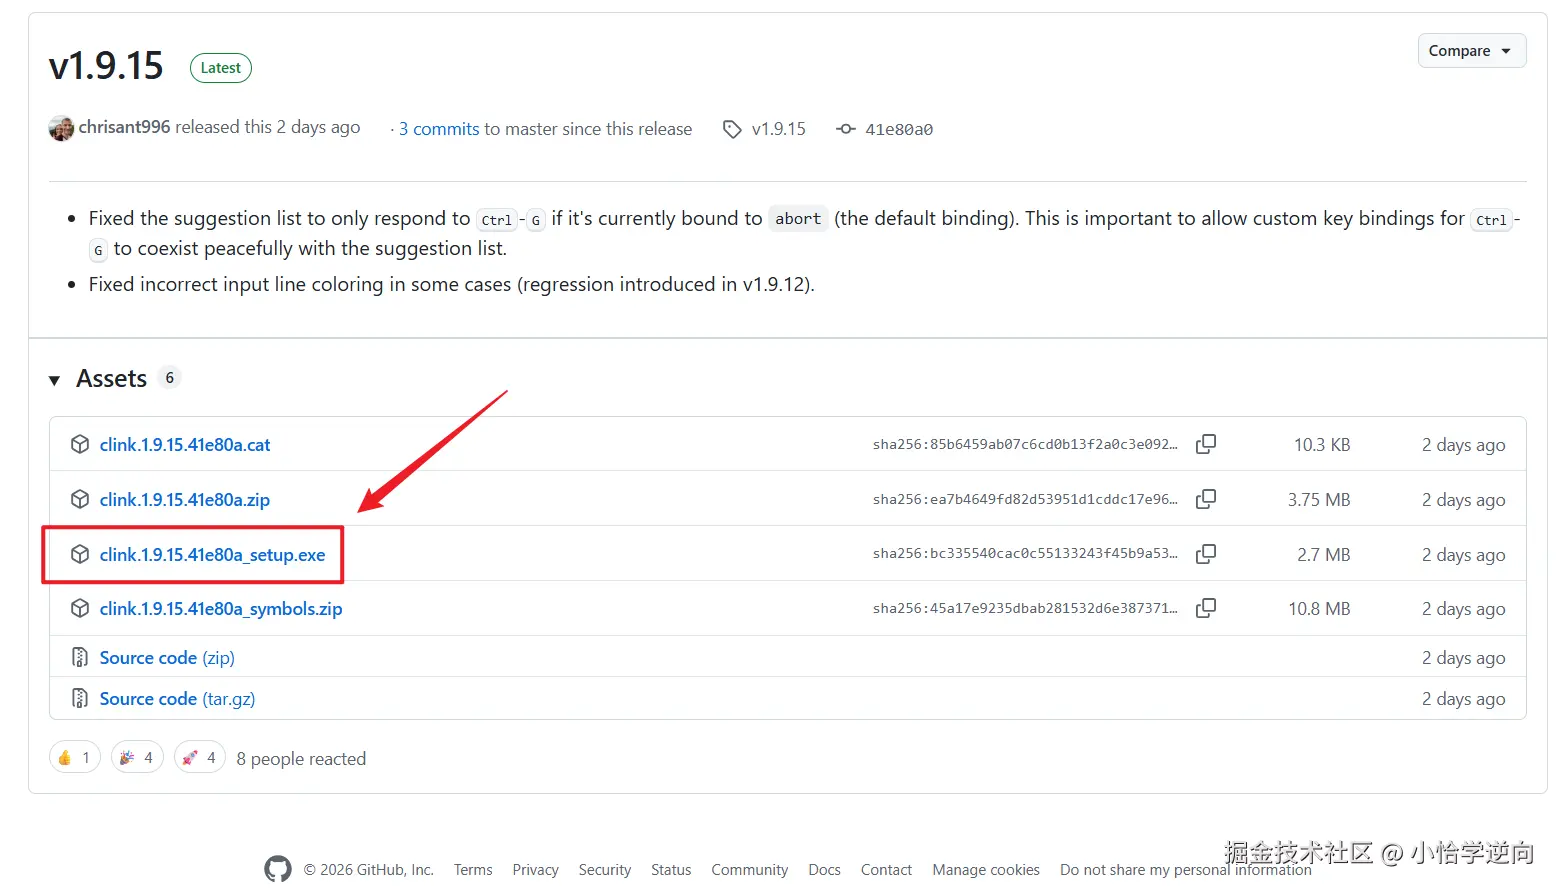This screenshot has width=1559, height=891.
Task: Click package icon of the .cat asset
Action: point(80,444)
